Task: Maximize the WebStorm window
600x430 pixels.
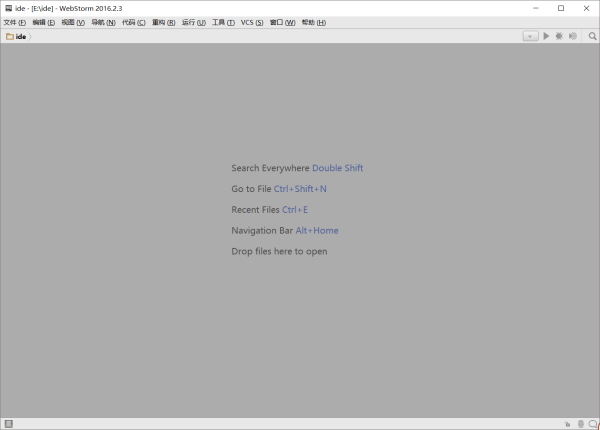Action: (x=561, y=8)
